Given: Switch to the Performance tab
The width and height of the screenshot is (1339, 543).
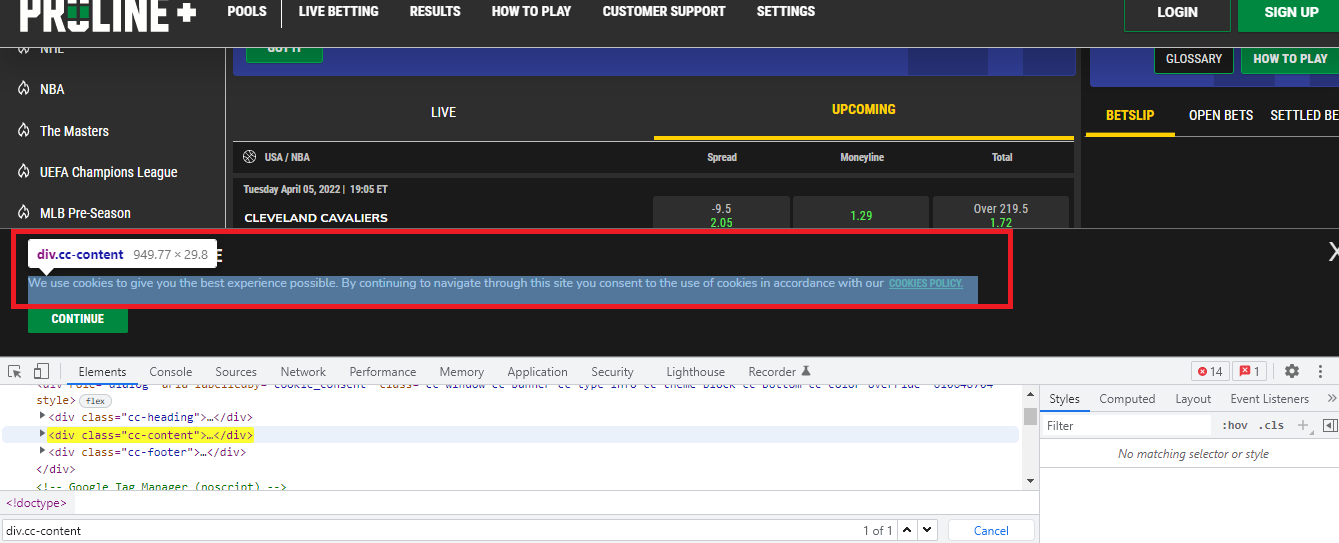Looking at the screenshot, I should [x=383, y=371].
